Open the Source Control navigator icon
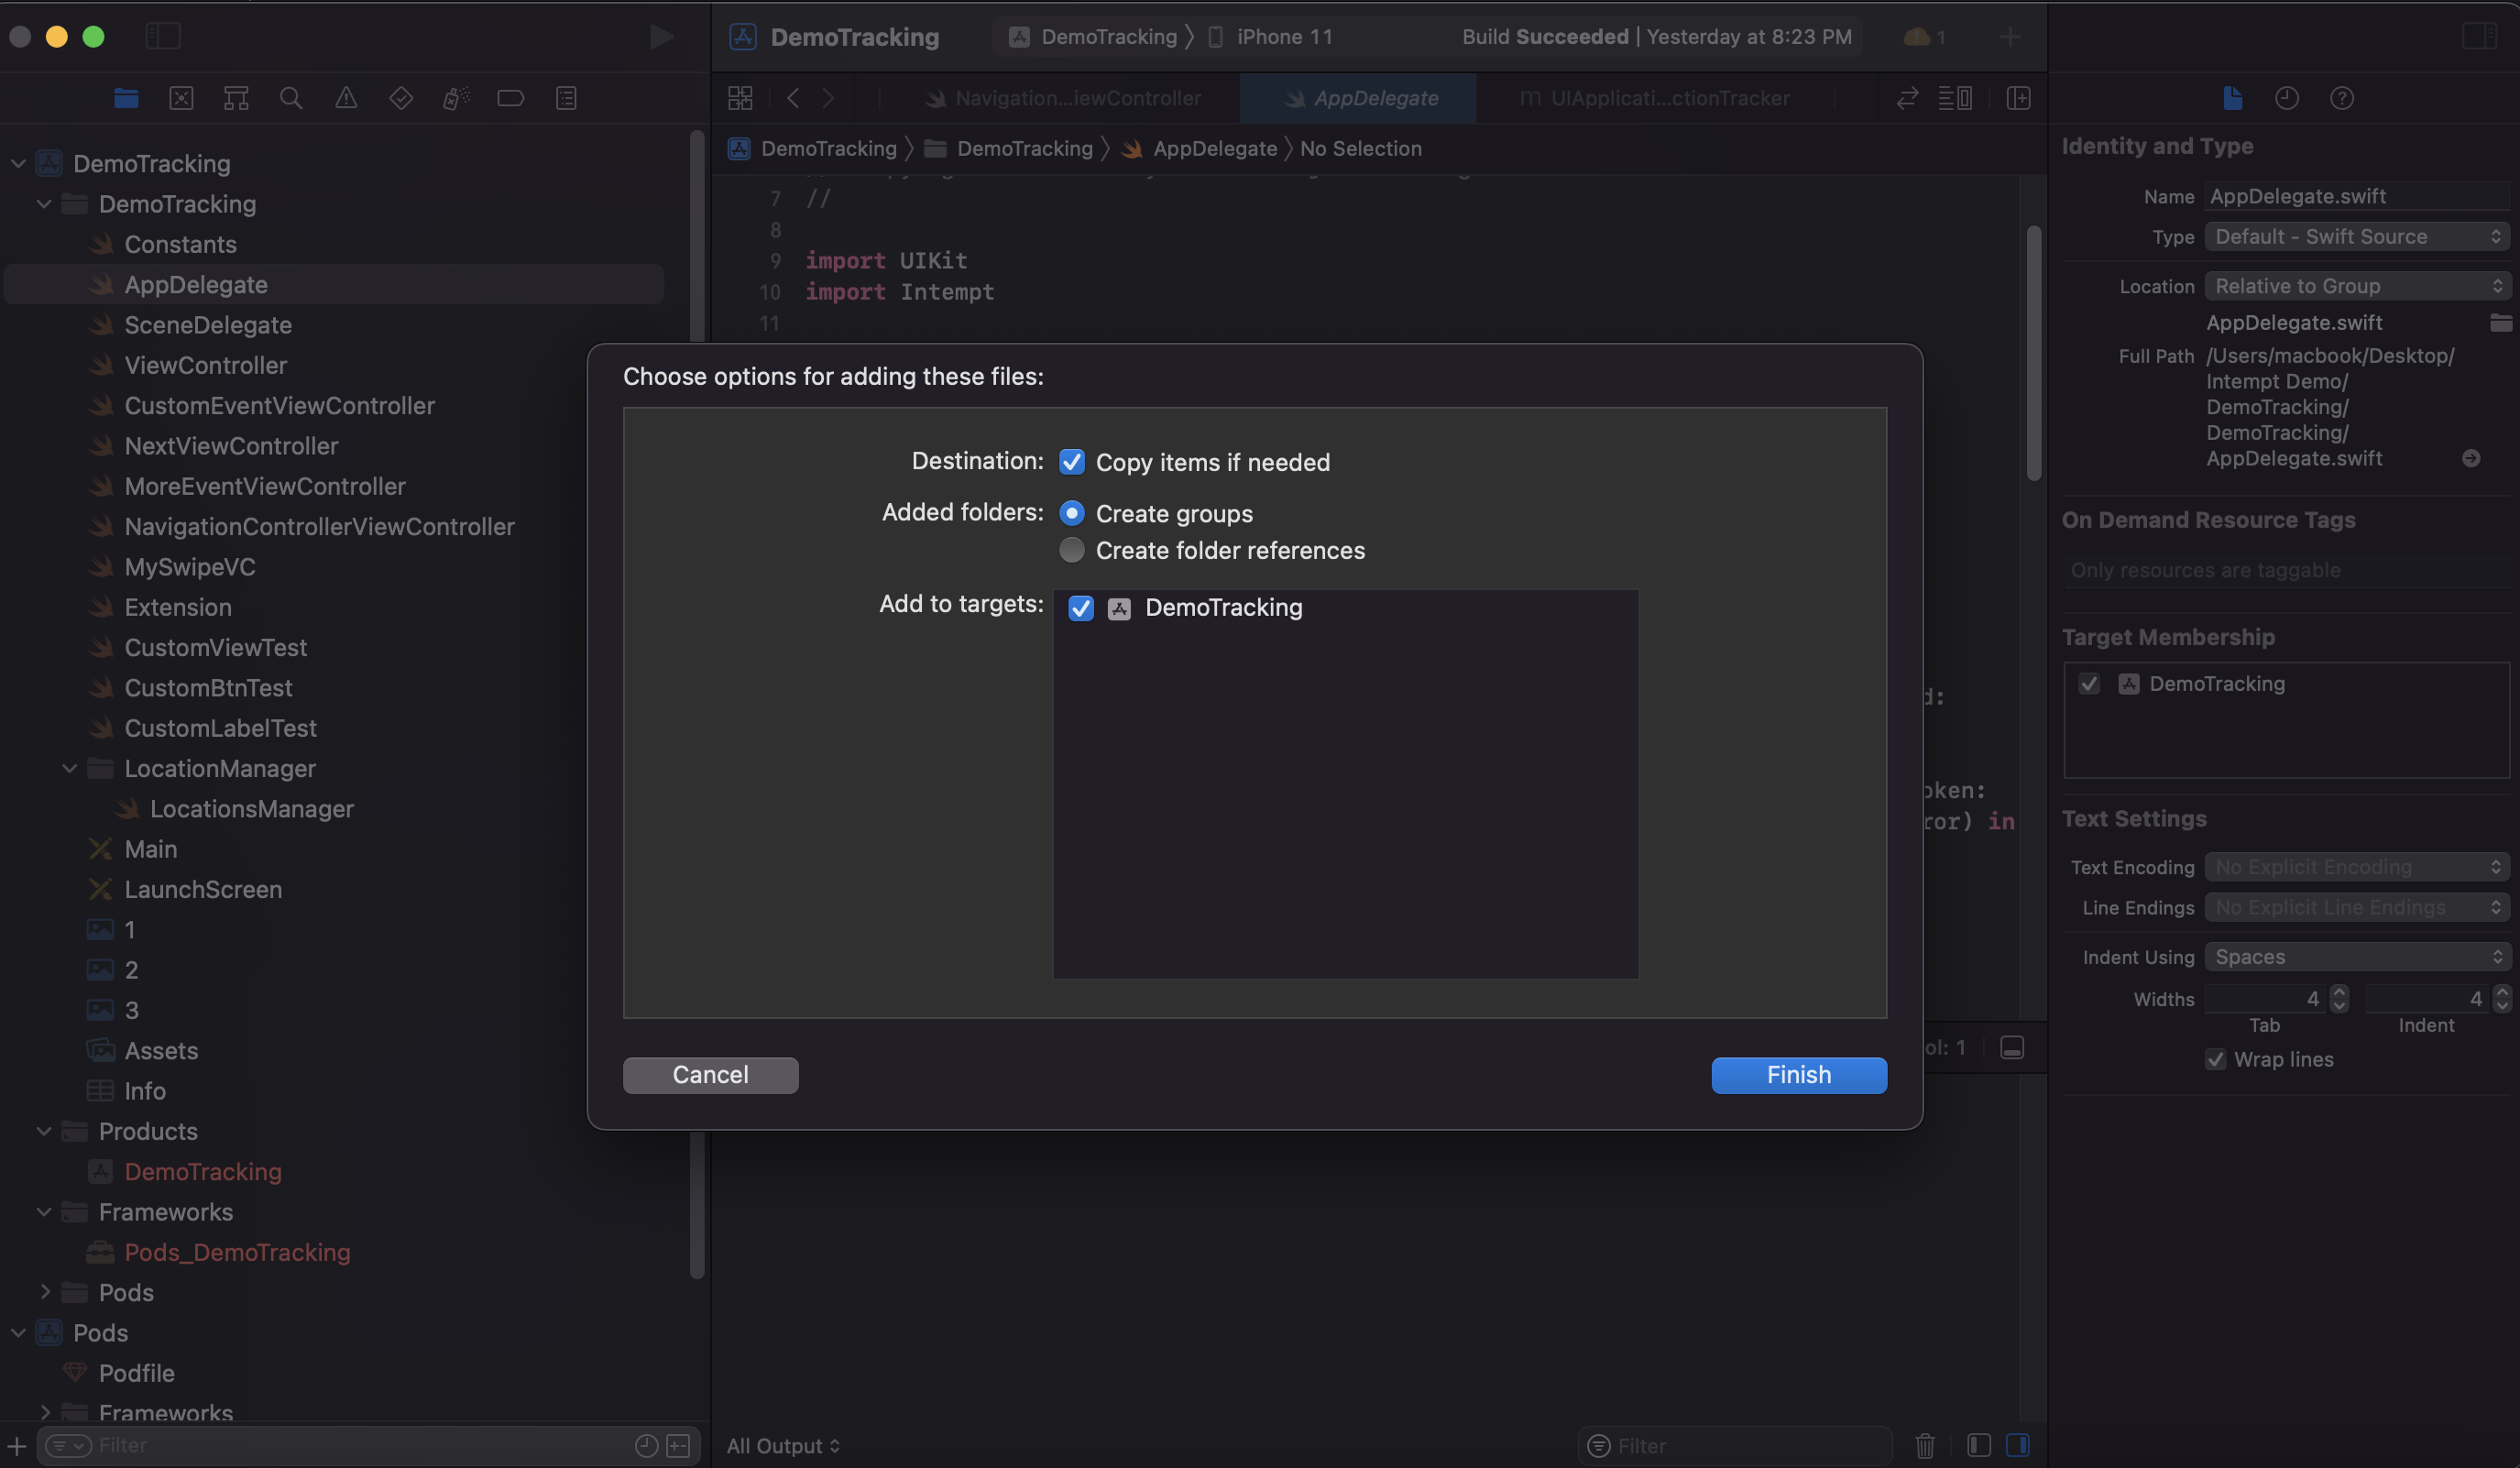Screen dimensions: 2520x1468 point(181,98)
